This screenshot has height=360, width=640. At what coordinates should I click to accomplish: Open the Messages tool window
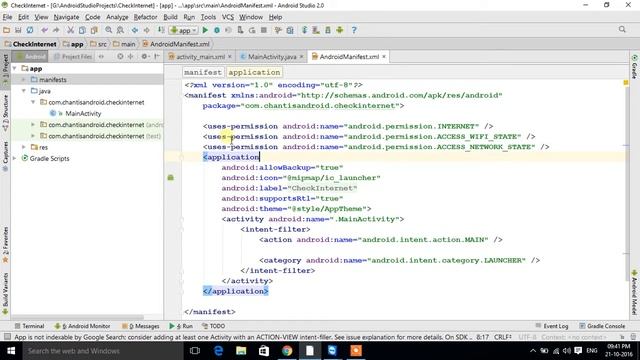pos(141,326)
